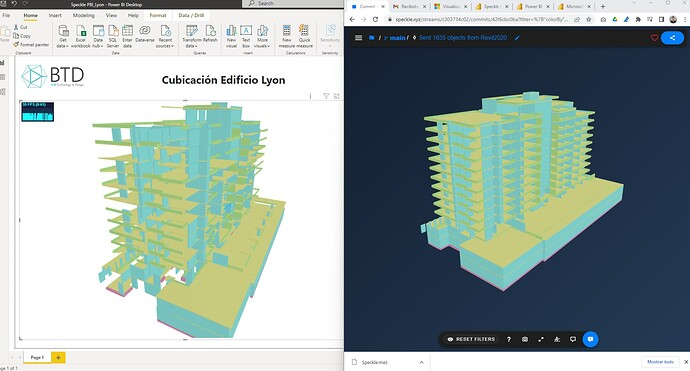690x371 pixels.
Task: Create a Quick measure
Action: [x=305, y=36]
